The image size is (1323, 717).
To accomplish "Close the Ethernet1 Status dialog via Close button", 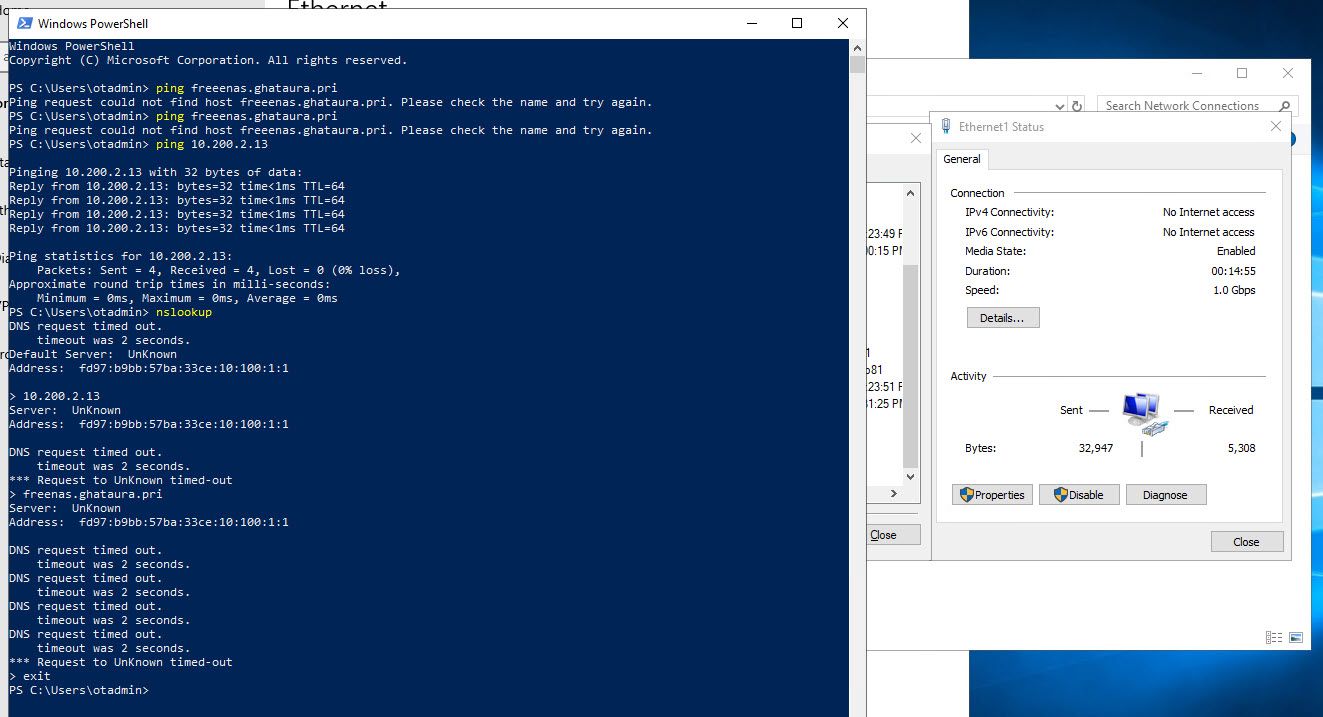I will tap(1247, 542).
